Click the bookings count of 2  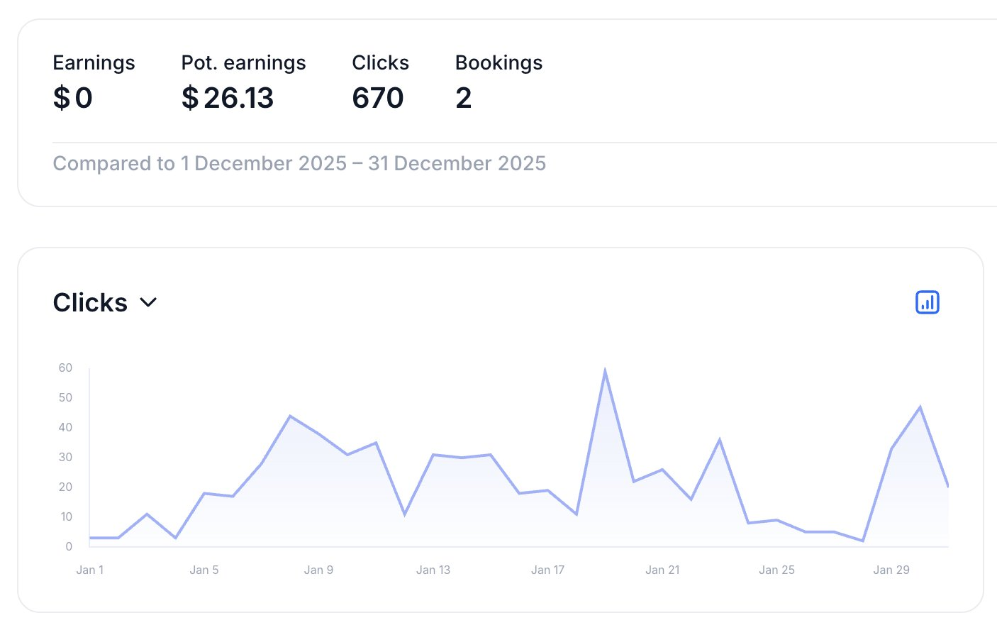point(463,98)
